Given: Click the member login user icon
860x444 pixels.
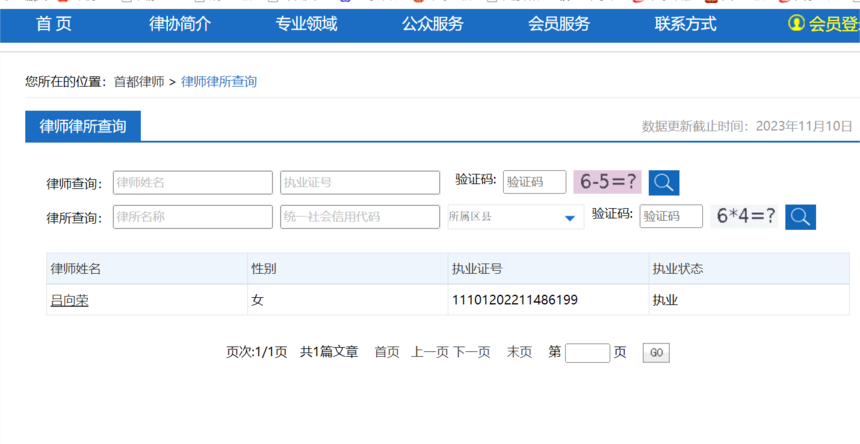Looking at the screenshot, I should (796, 23).
